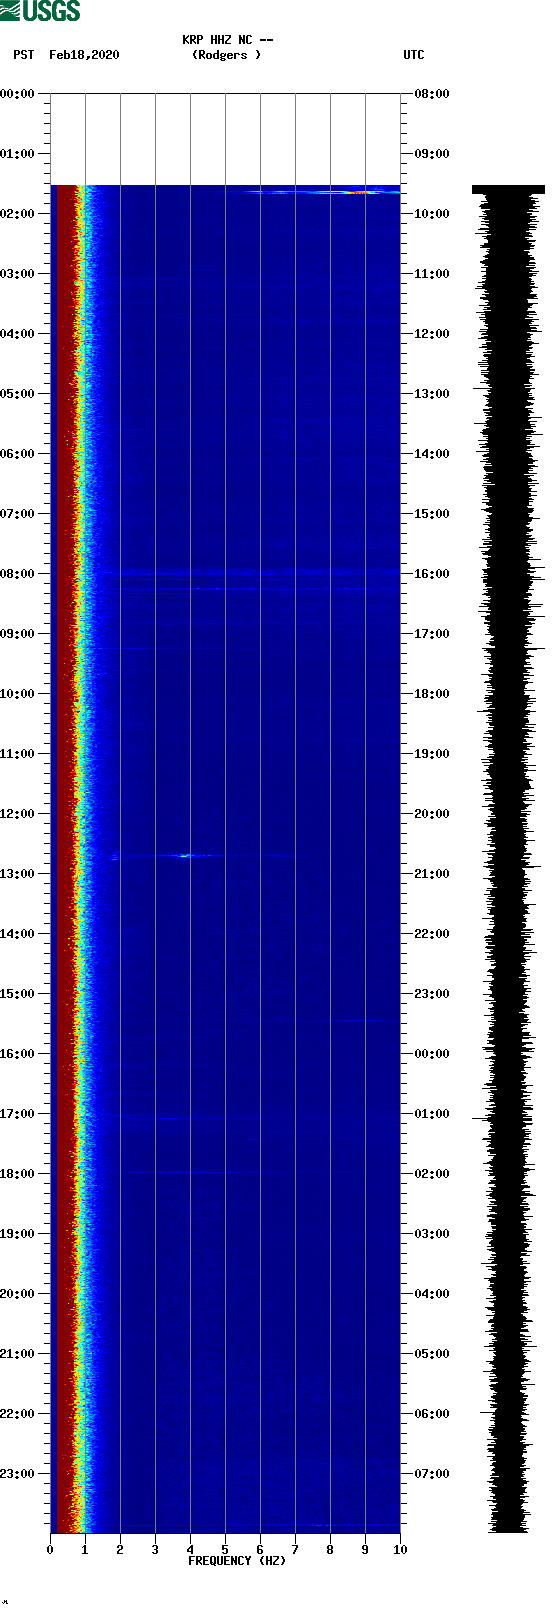Click the 05:00 PST time label
This screenshot has height=1613, width=552.
[x=18, y=394]
